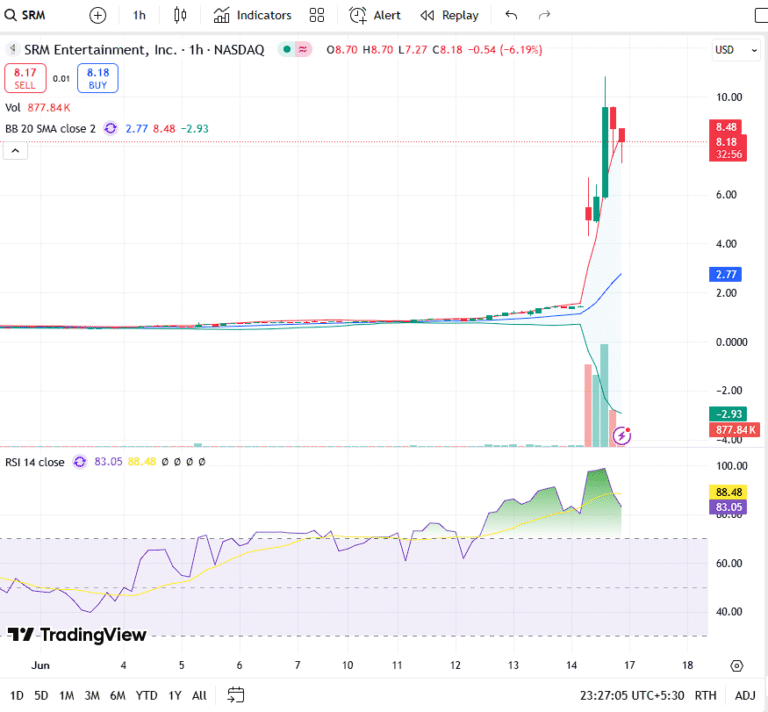Open go-to-date calendar icon

coord(236,695)
